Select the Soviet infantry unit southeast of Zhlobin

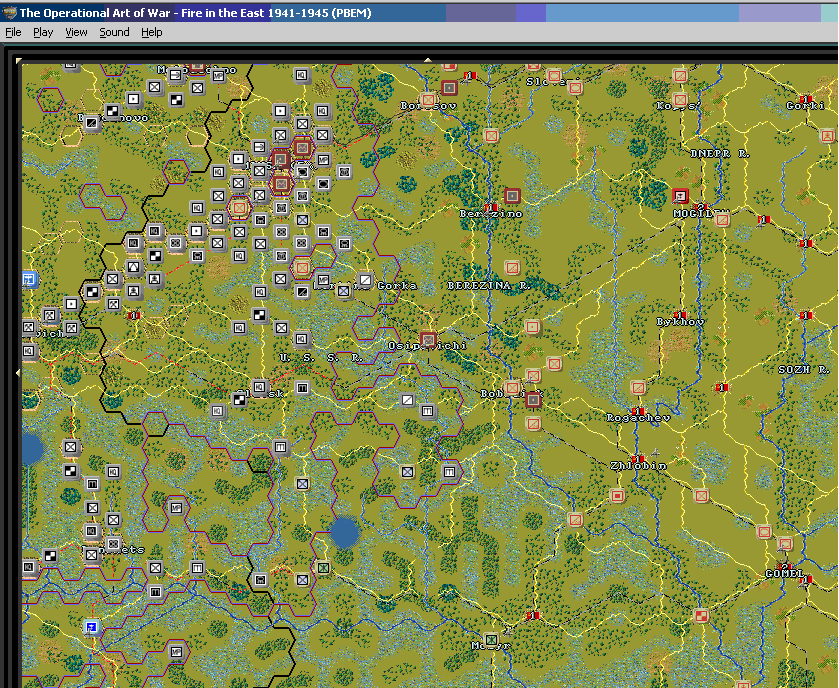tap(701, 496)
